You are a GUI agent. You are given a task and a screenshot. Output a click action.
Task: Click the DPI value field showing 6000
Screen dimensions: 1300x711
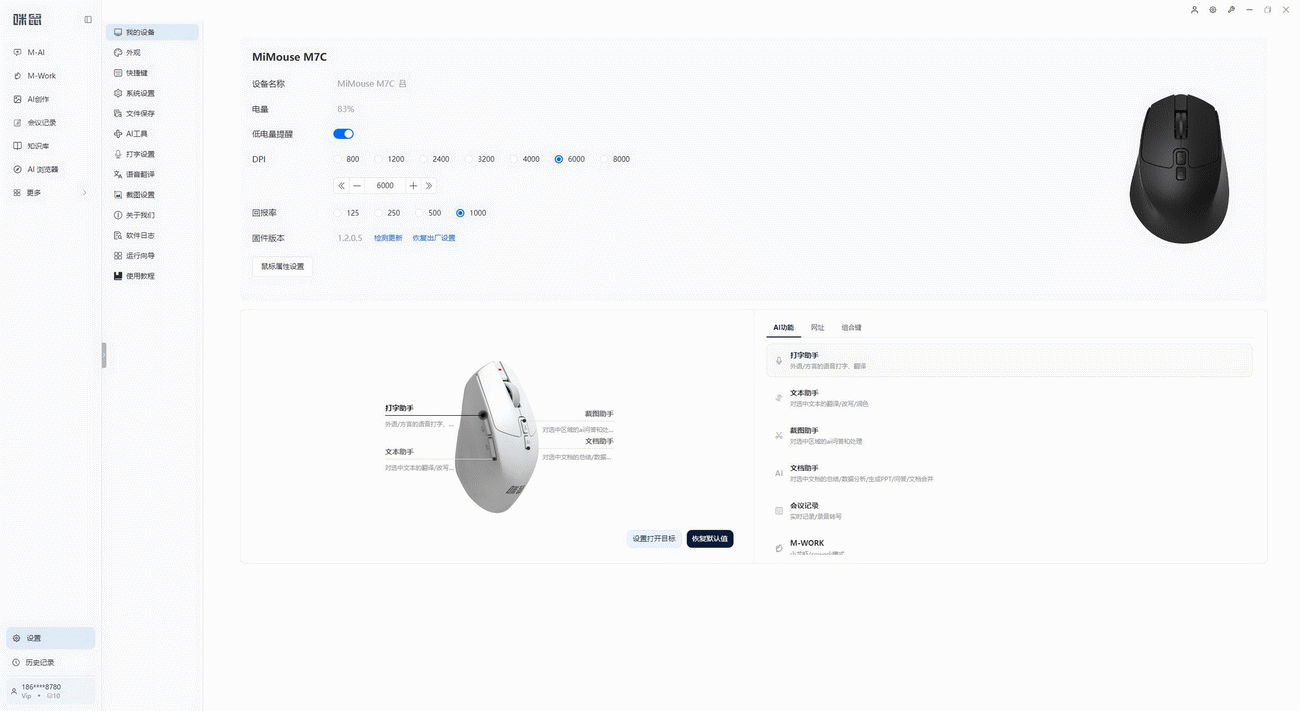(385, 186)
